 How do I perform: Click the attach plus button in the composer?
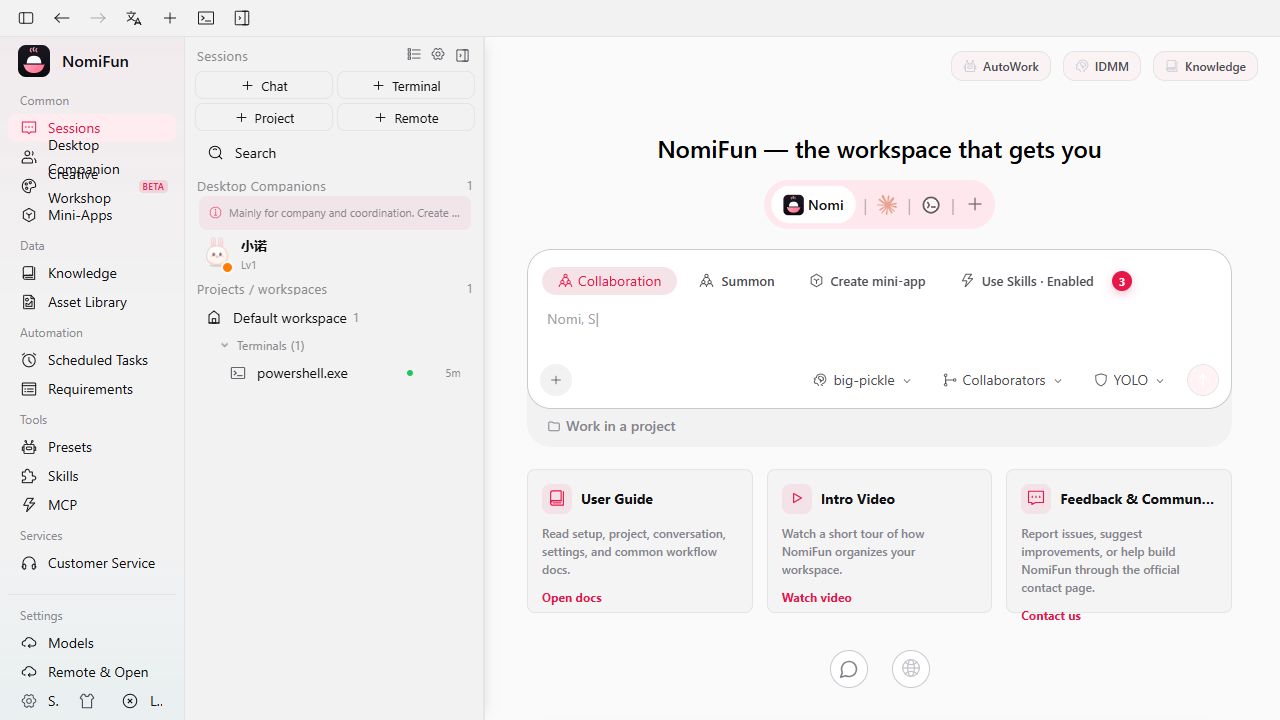click(x=556, y=380)
